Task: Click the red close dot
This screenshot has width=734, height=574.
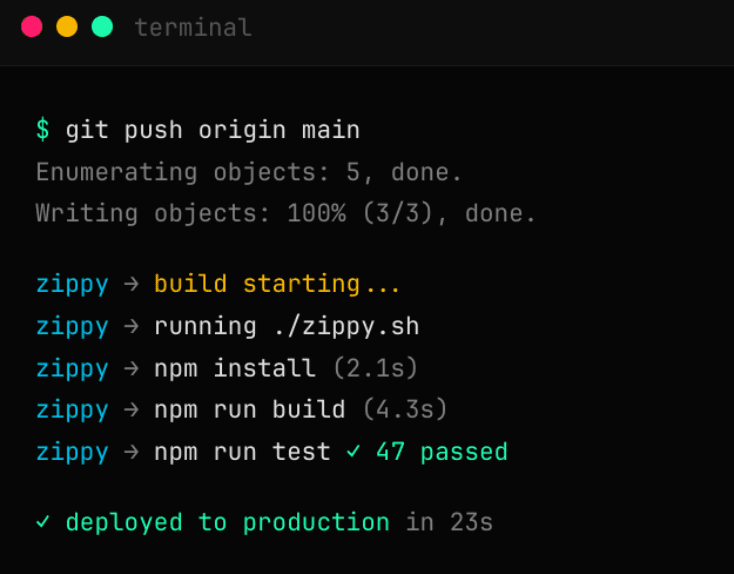Action: click(32, 27)
